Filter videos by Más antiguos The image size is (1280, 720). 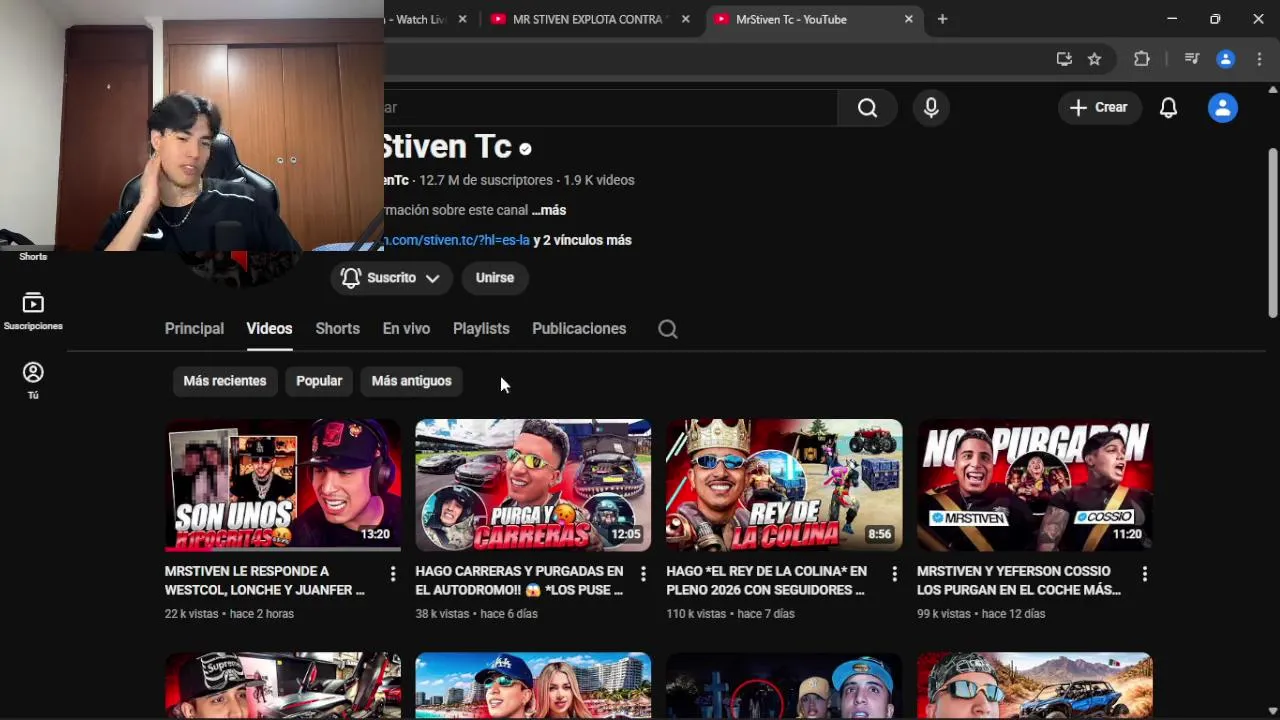pyautogui.click(x=412, y=381)
